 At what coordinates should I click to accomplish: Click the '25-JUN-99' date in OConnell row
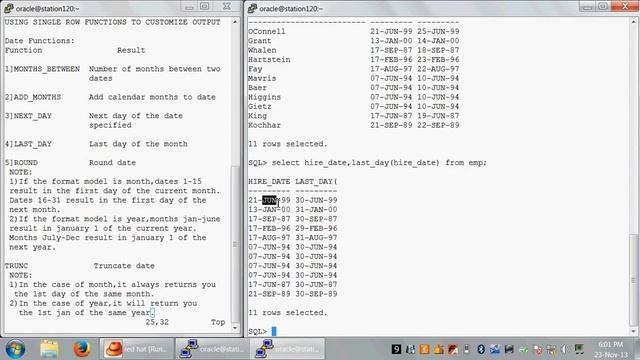click(x=438, y=31)
